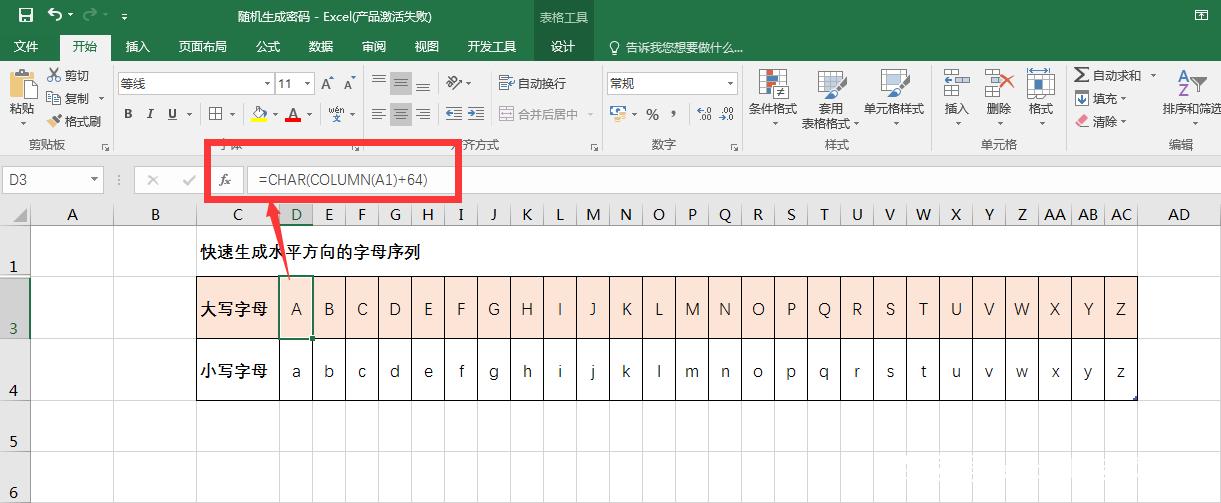Switch to Formulas (公式) tab

pyautogui.click(x=267, y=47)
